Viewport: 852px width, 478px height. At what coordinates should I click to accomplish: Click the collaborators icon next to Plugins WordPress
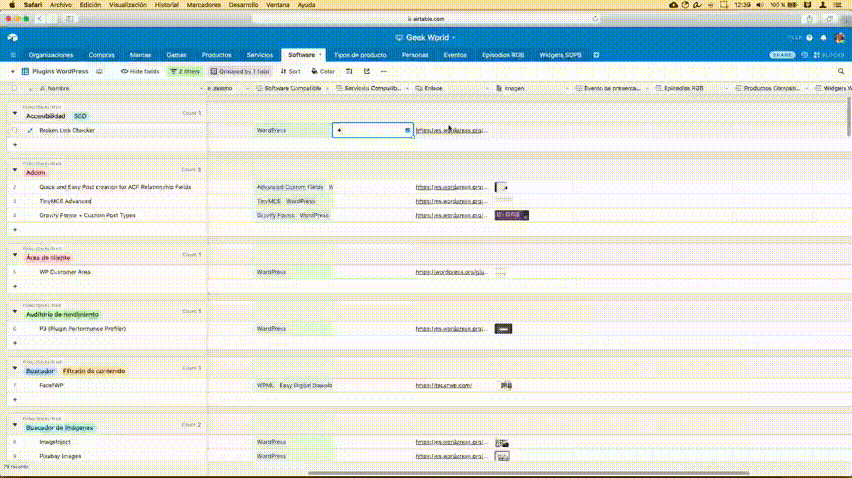click(x=99, y=71)
